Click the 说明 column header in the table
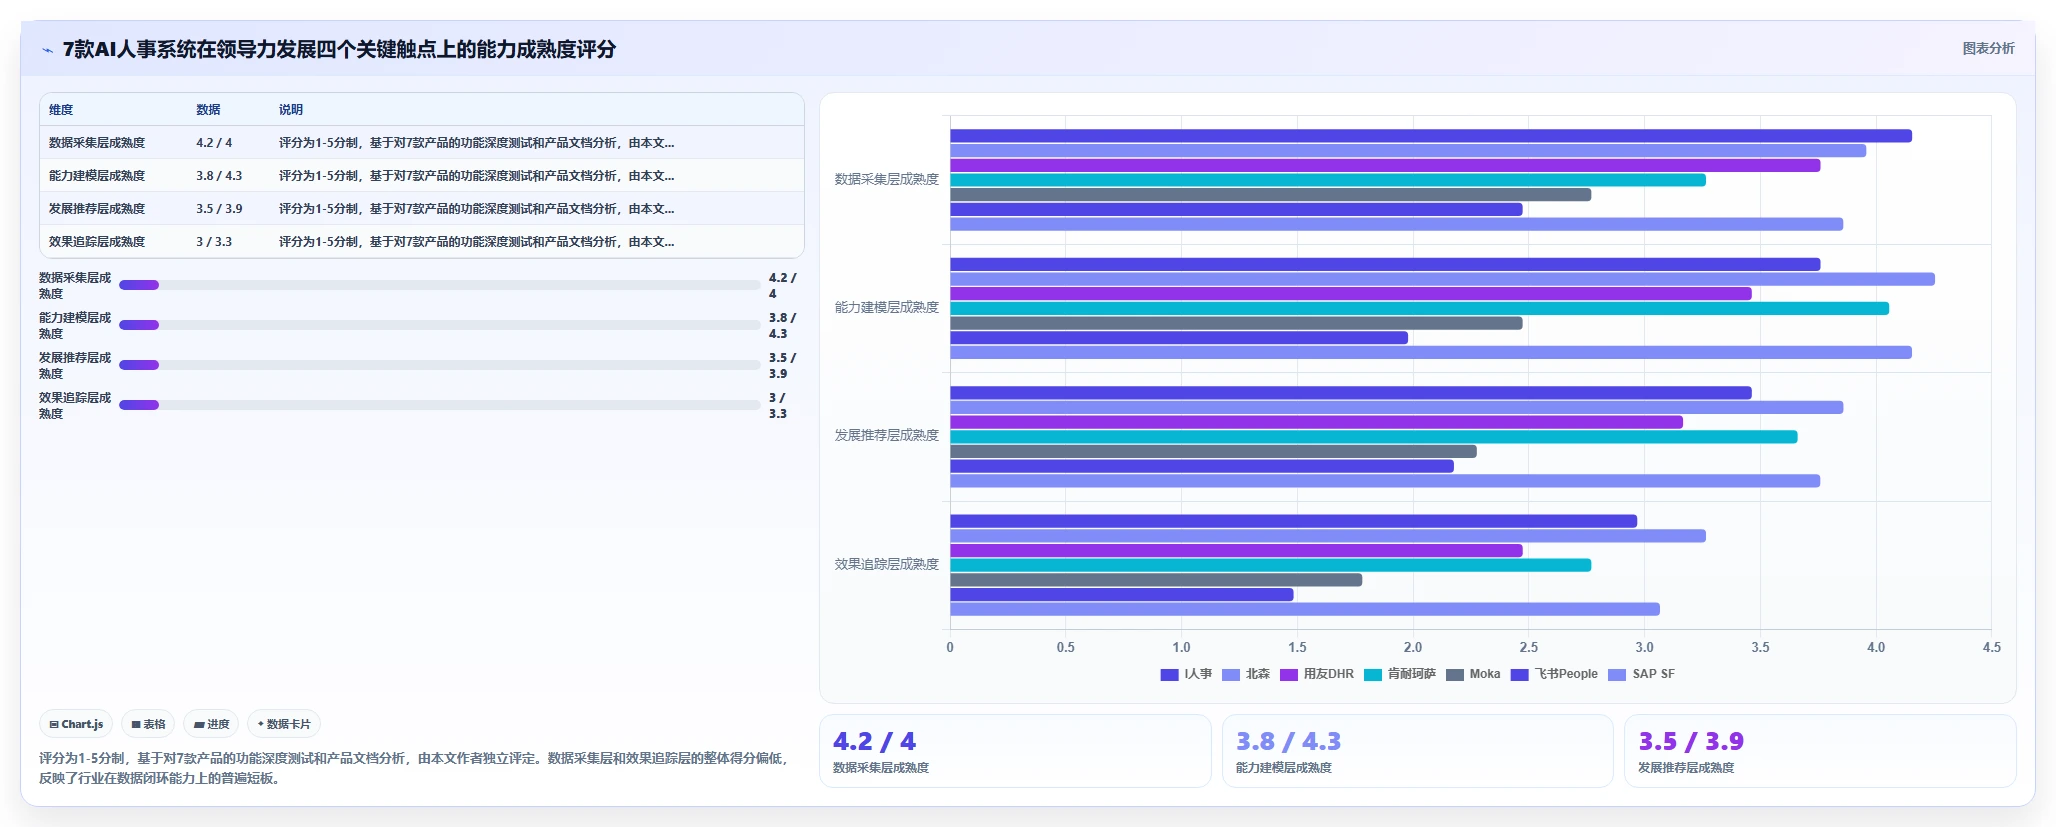This screenshot has height=827, width=2056. point(291,110)
